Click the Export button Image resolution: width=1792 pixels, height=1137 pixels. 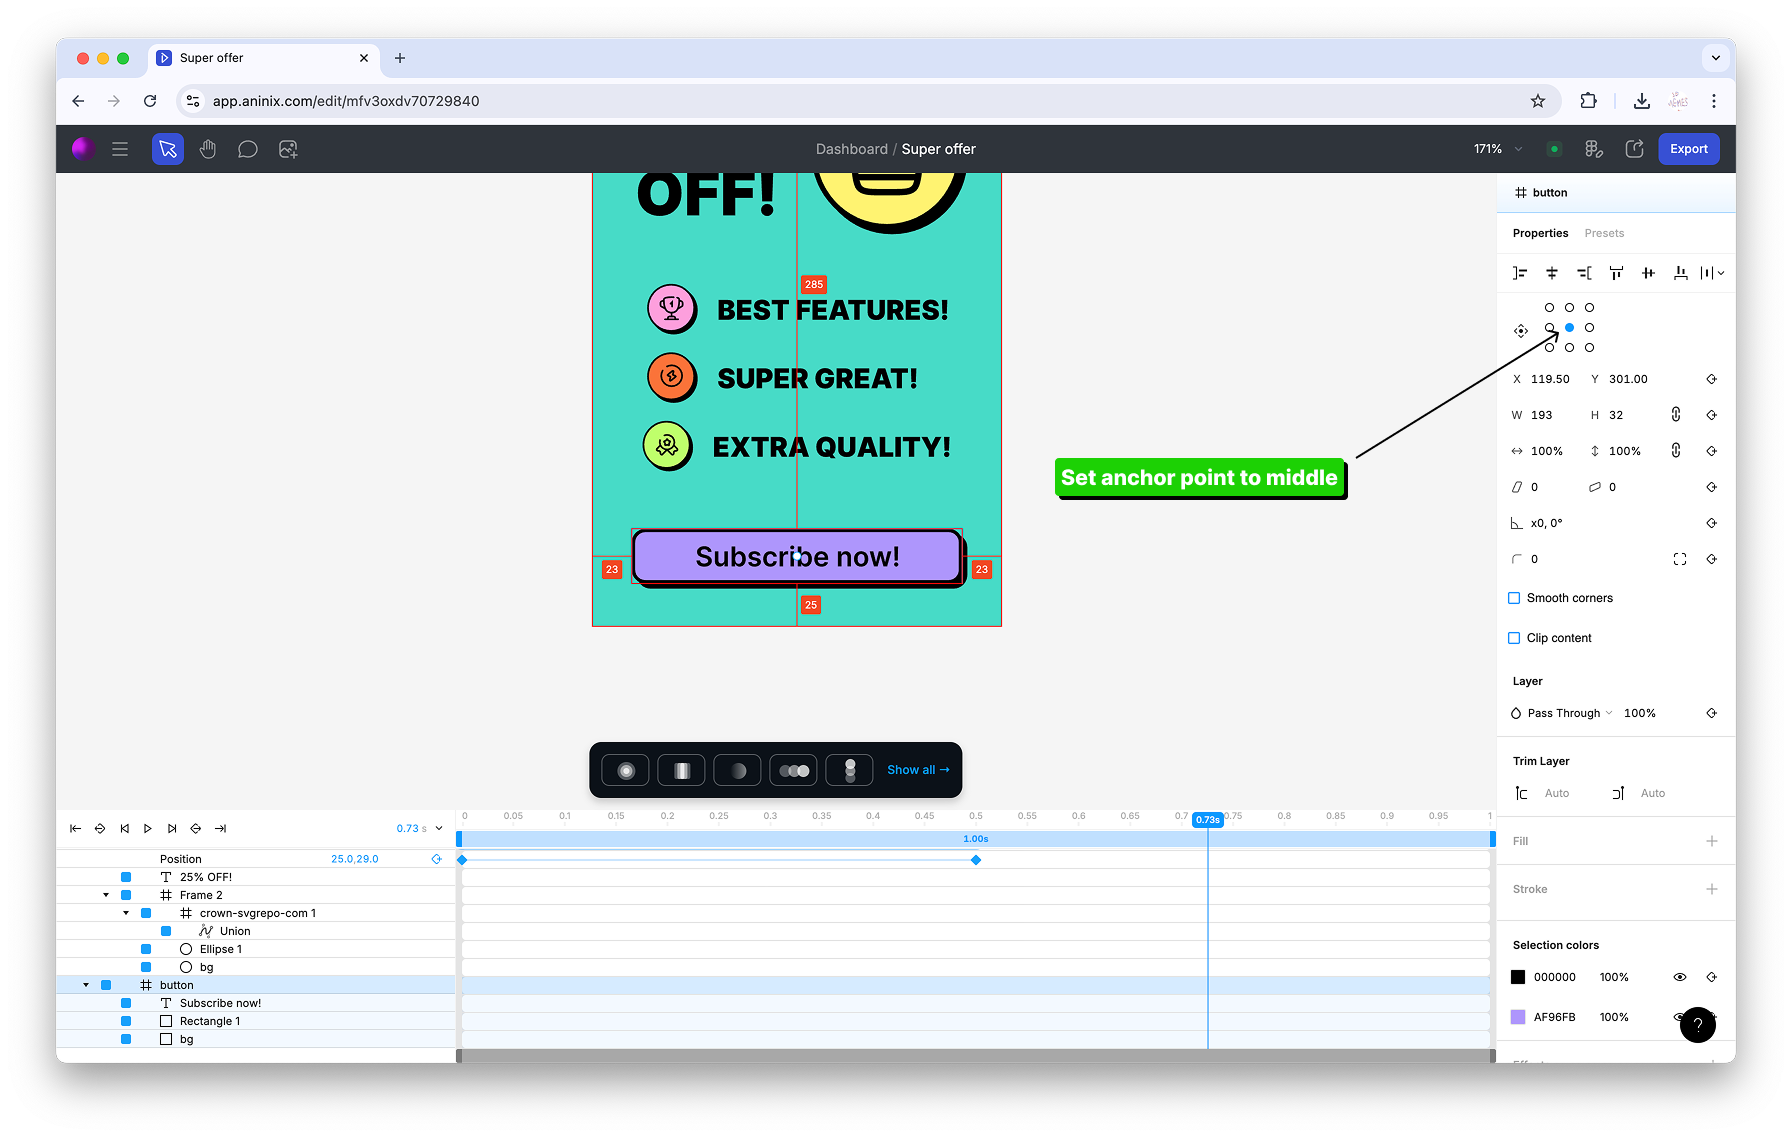[x=1689, y=149]
